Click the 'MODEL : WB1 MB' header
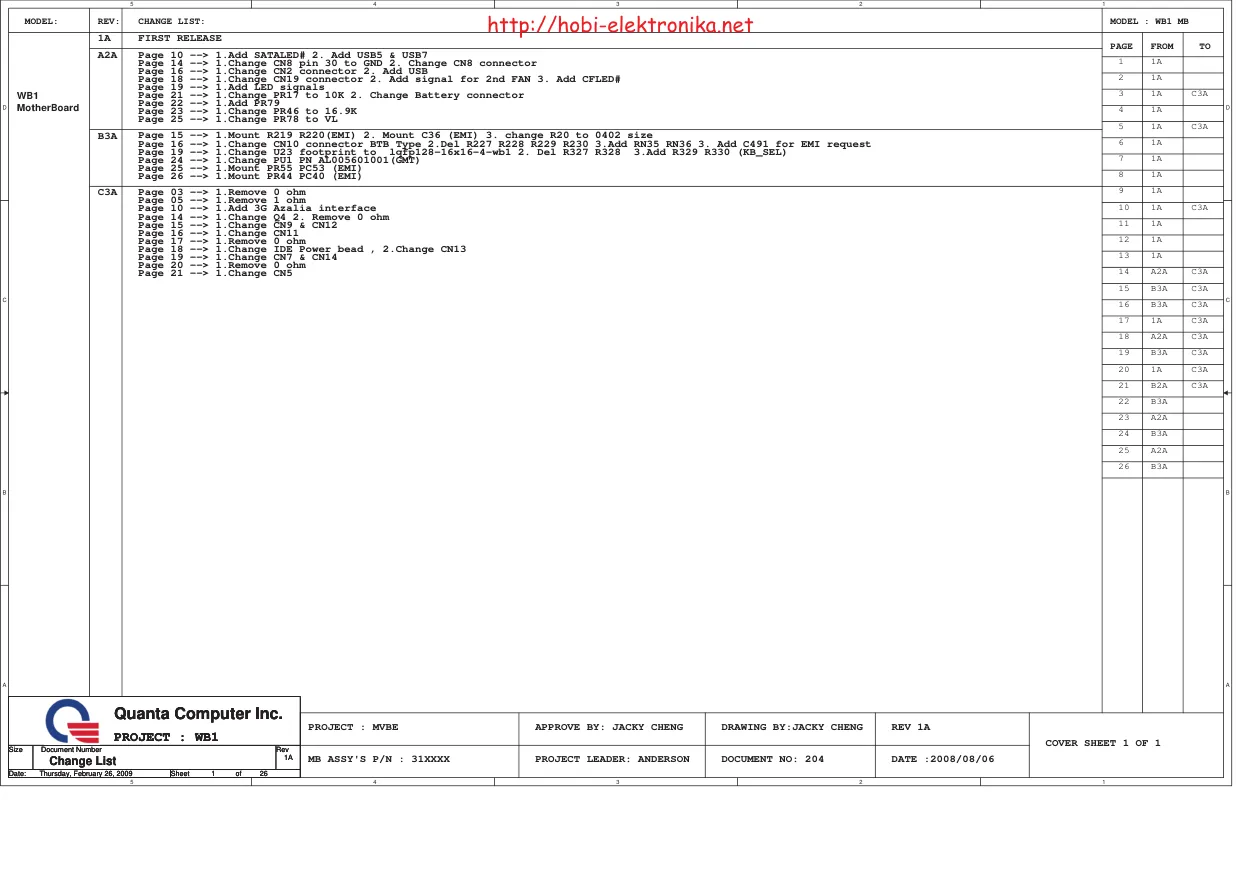The image size is (1241, 878). tap(1150, 21)
